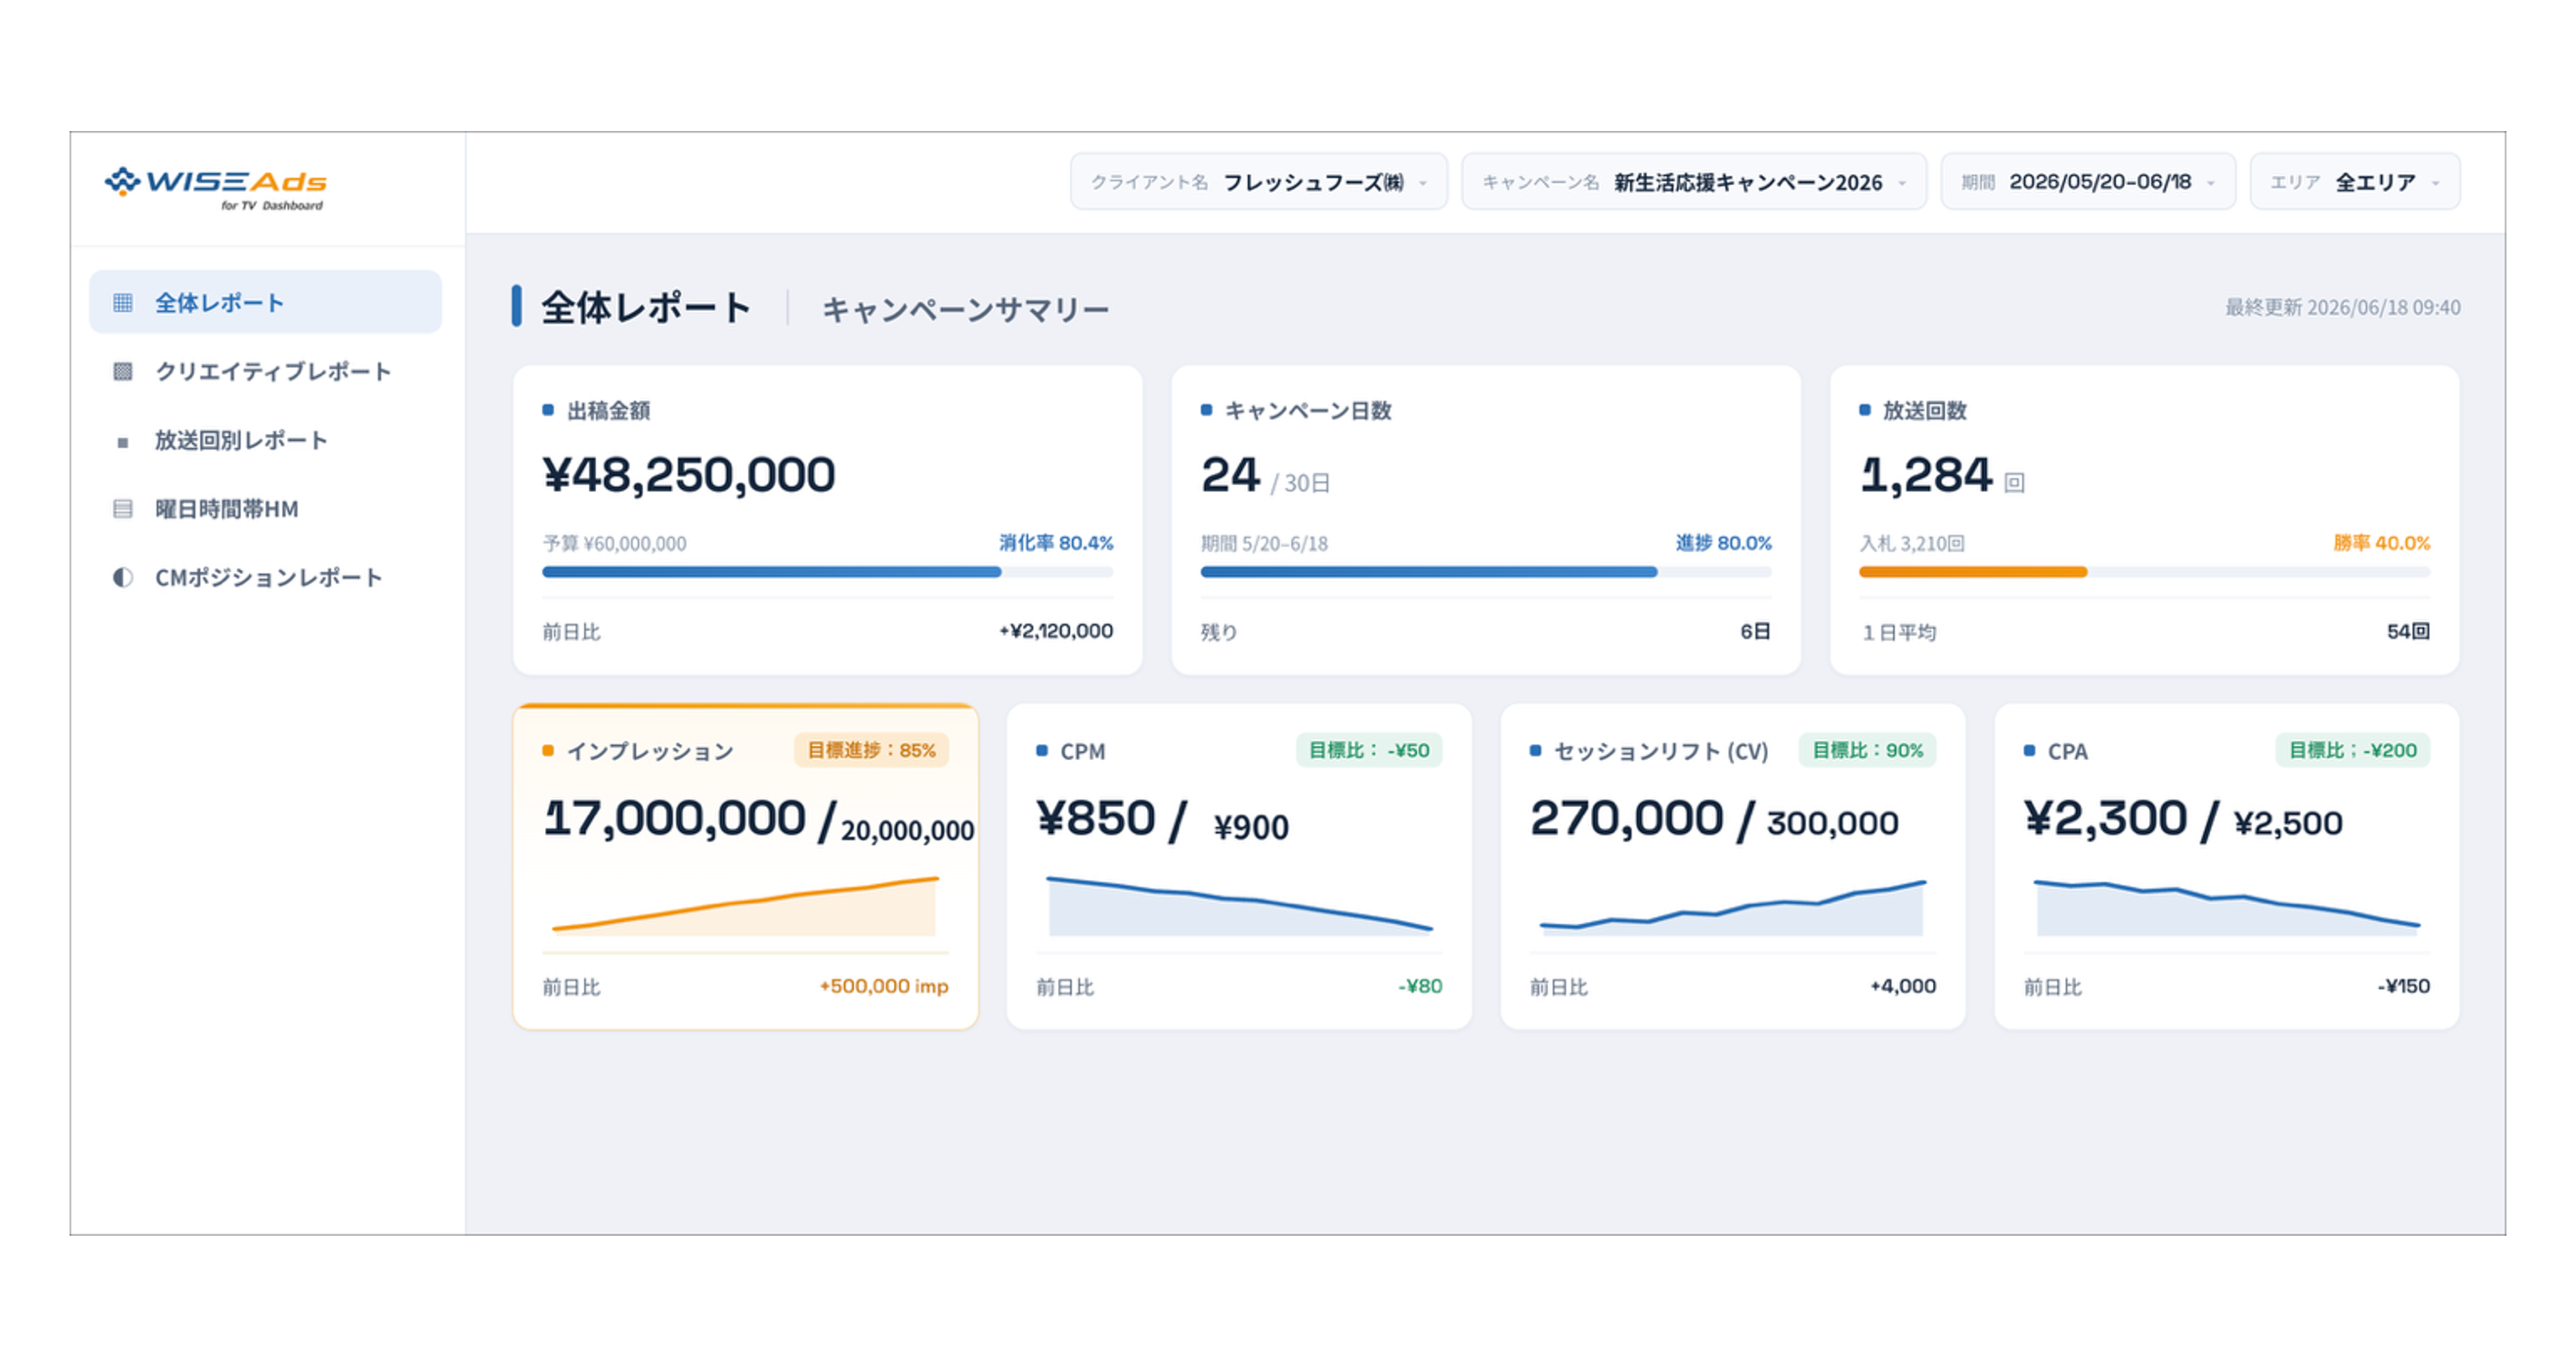
Task: Click the 放送回別レポート small square icon
Action: (123, 442)
